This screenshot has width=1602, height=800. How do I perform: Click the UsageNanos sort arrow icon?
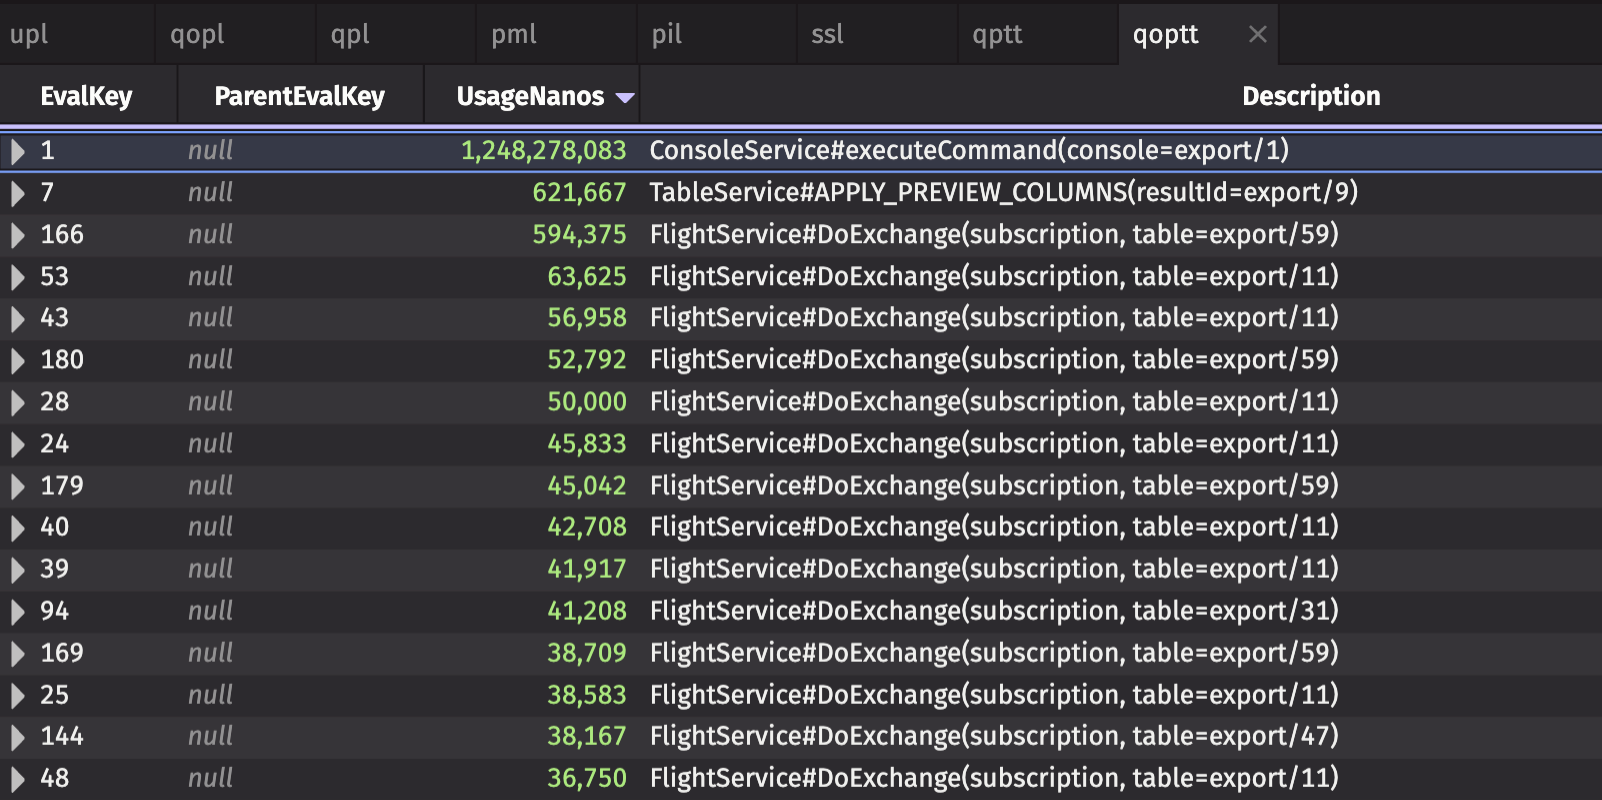click(625, 98)
